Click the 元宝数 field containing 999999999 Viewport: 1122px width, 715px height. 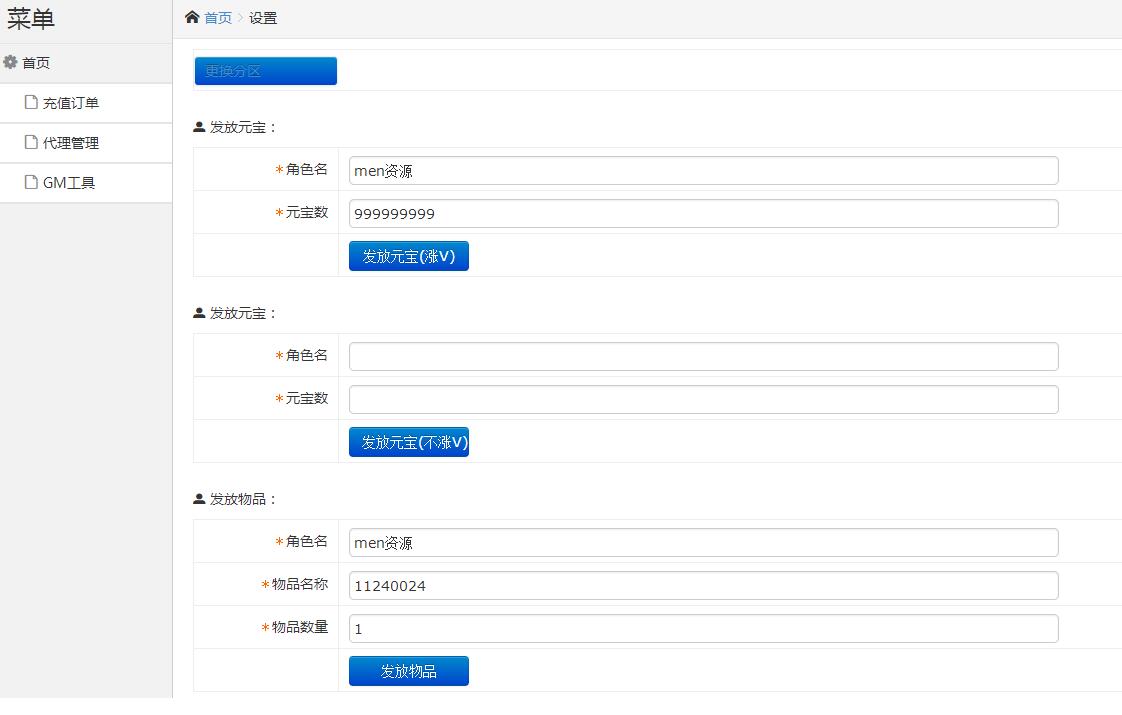pos(703,214)
